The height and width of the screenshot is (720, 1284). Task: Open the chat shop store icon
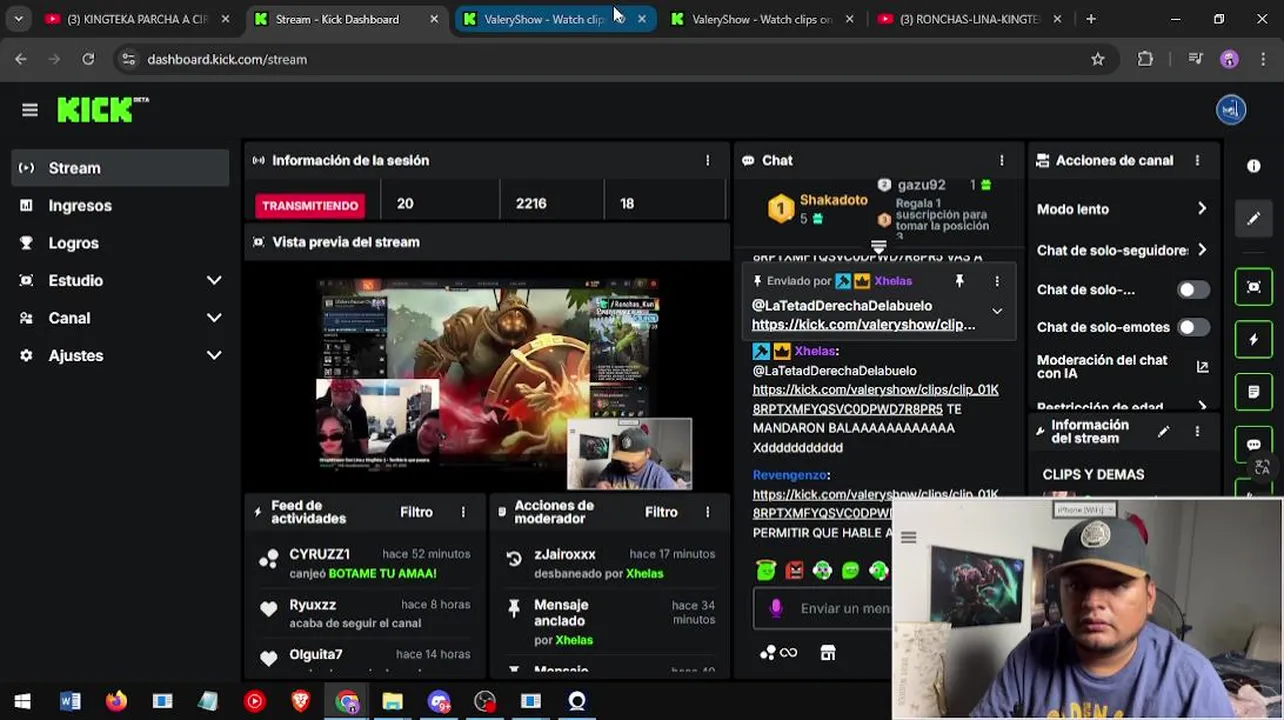828,653
